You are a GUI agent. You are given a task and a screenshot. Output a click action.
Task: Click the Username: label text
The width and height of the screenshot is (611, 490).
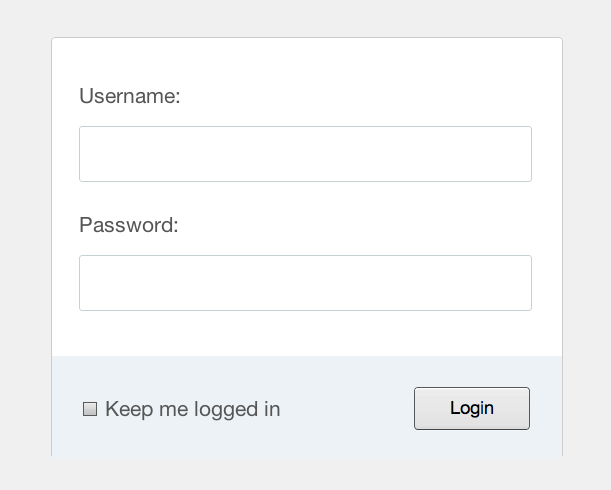(130, 96)
